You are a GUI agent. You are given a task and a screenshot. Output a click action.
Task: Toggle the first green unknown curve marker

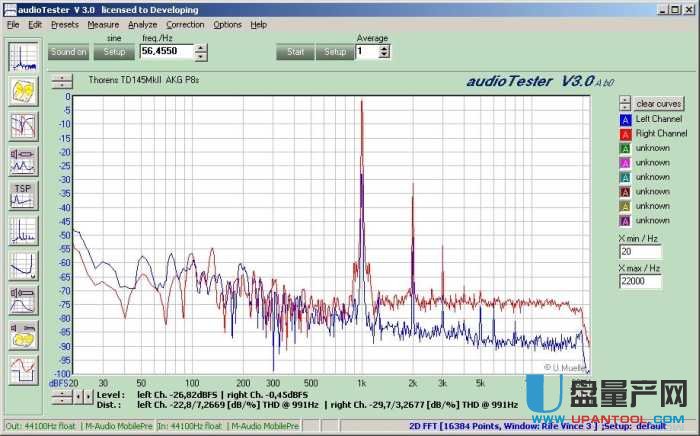625,148
